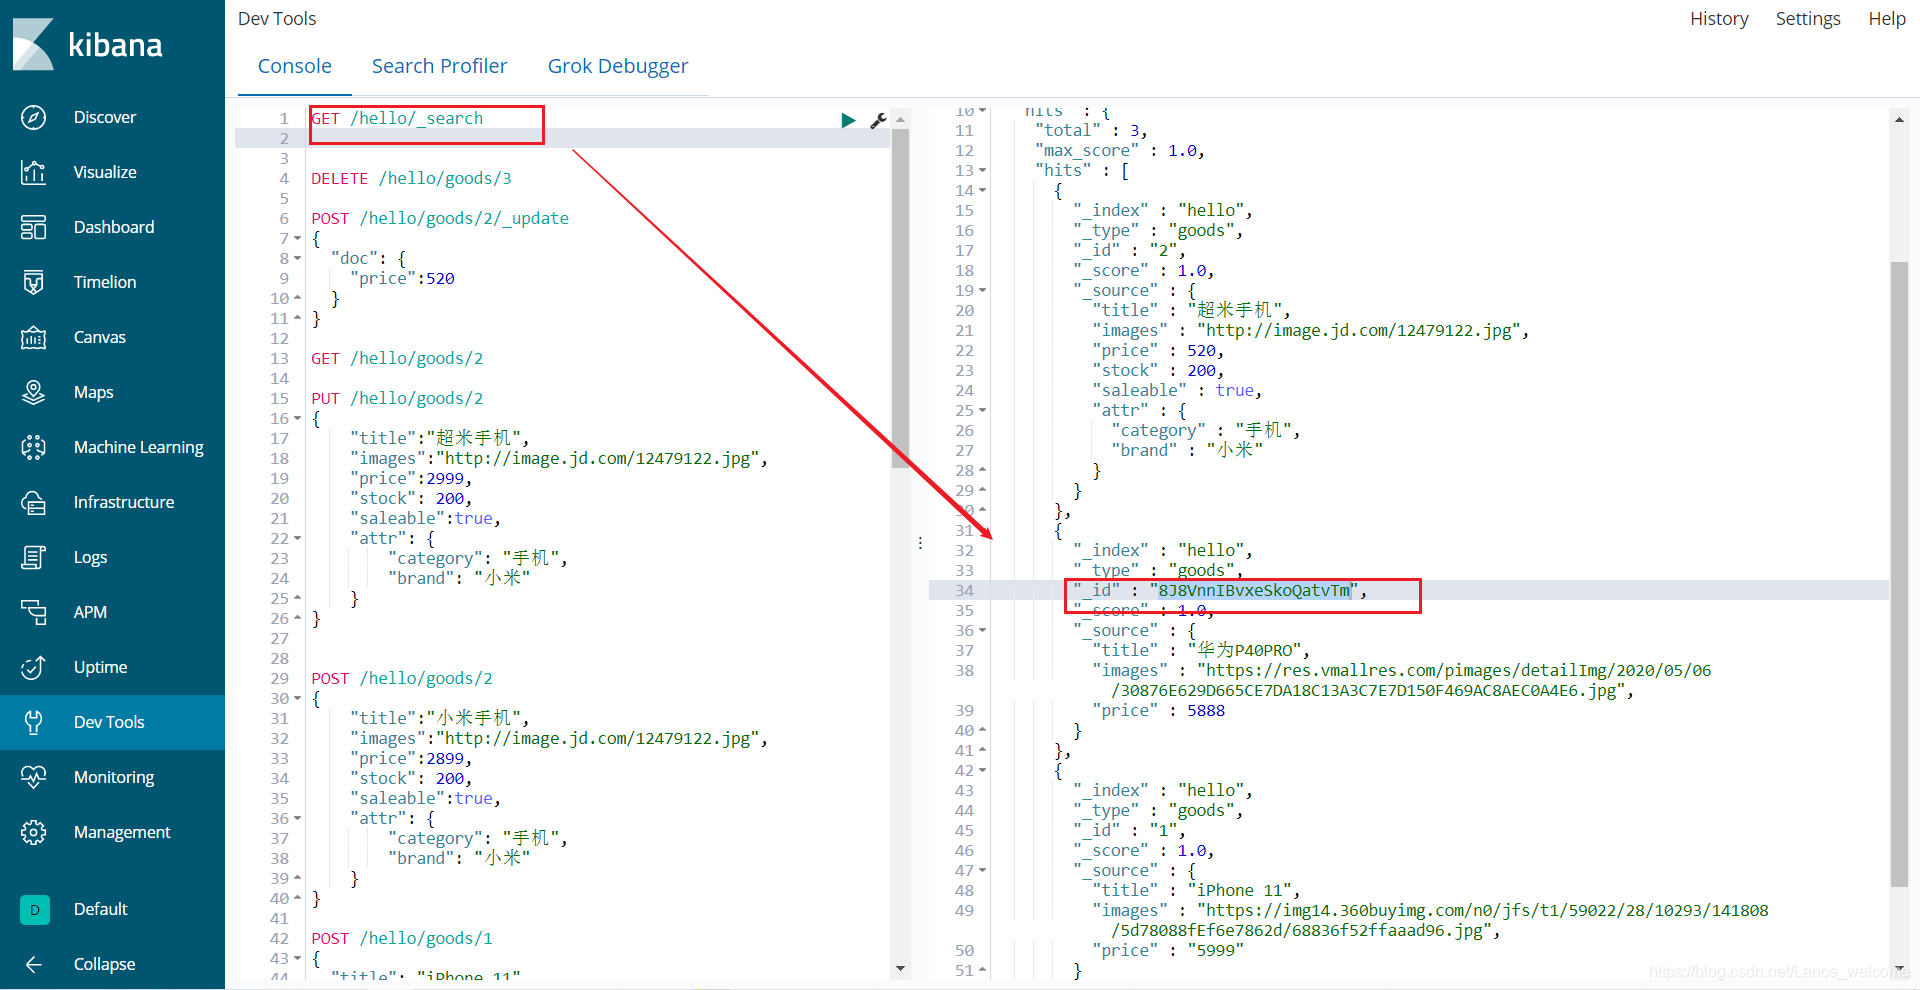Image resolution: width=1920 pixels, height=990 pixels.
Task: Click the Machine Learning sidebar label
Action: point(139,447)
